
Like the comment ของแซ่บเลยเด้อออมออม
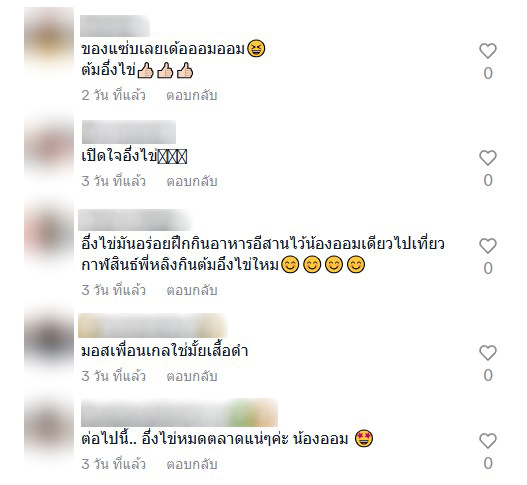(488, 51)
